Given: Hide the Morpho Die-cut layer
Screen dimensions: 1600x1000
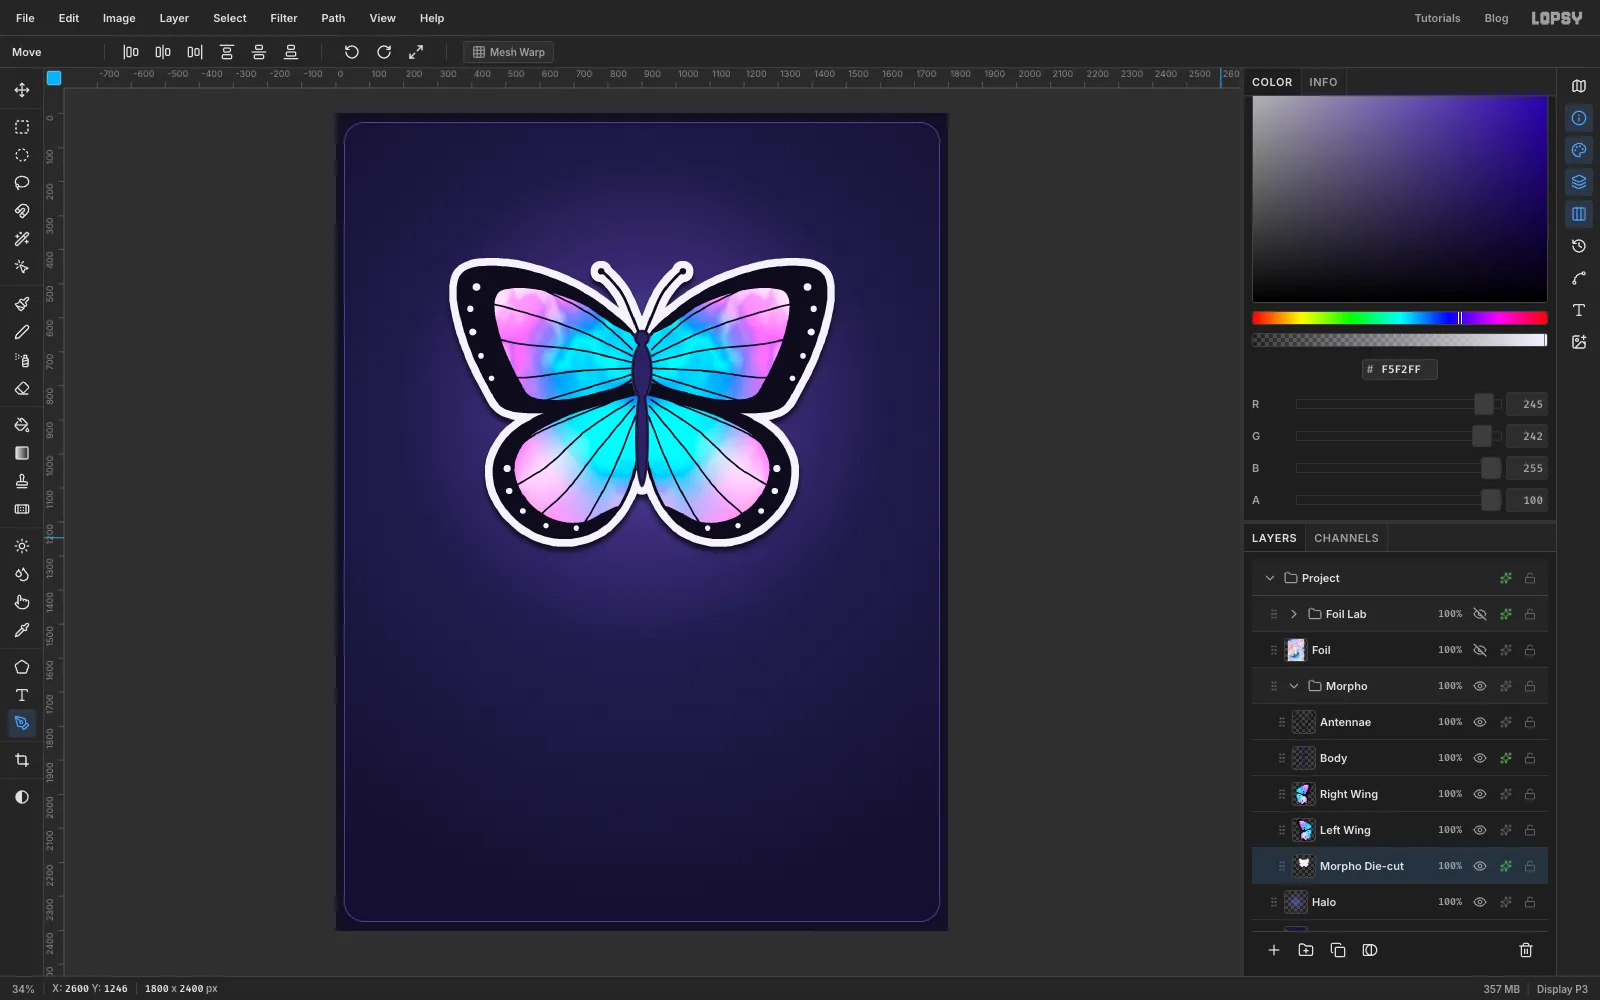Looking at the screenshot, I should (1480, 866).
